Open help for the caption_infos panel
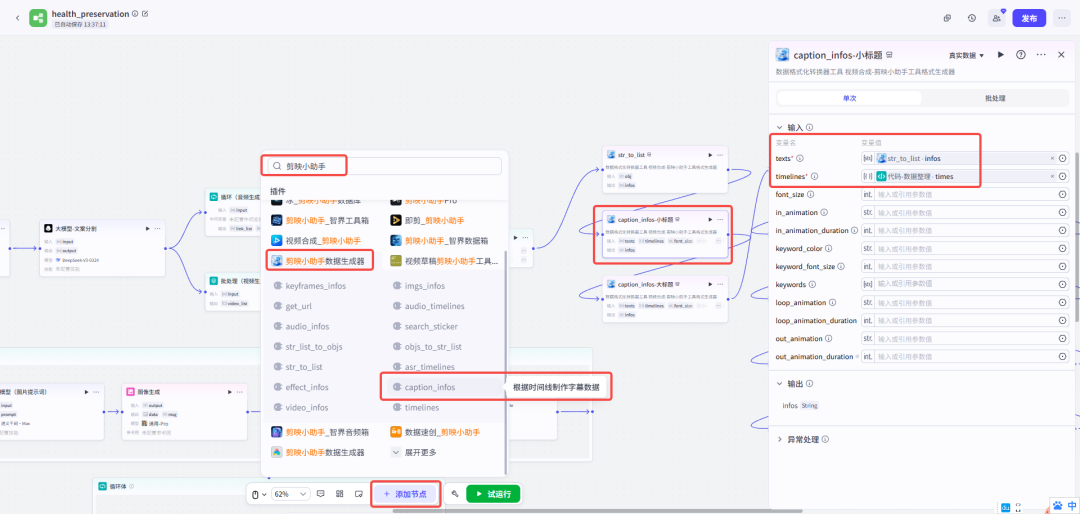Screen dimensions: 1080x514 (1021, 54)
